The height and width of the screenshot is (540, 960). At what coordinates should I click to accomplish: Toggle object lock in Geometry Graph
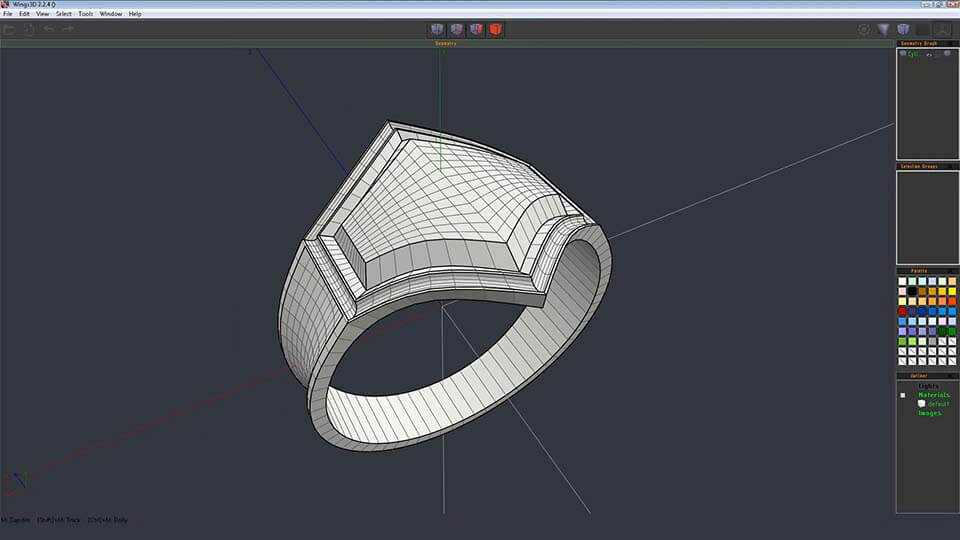pyautogui.click(x=938, y=54)
